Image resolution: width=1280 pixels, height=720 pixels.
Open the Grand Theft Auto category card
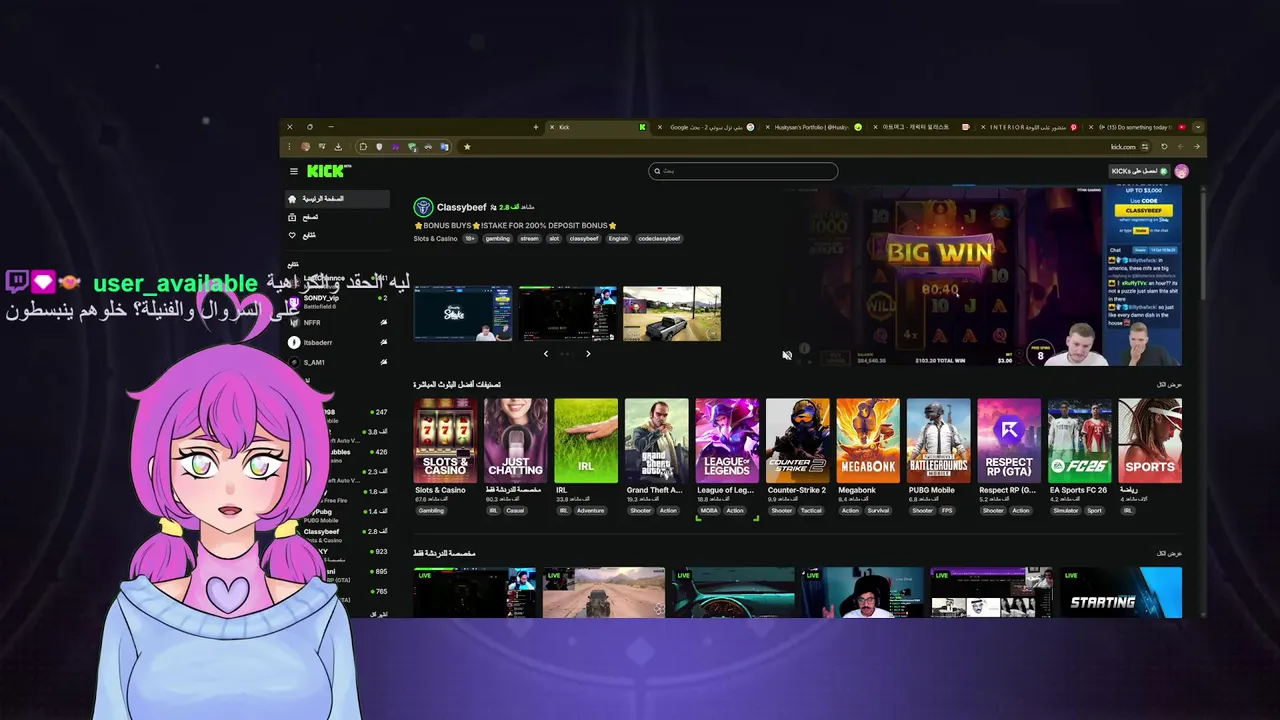[x=657, y=441]
